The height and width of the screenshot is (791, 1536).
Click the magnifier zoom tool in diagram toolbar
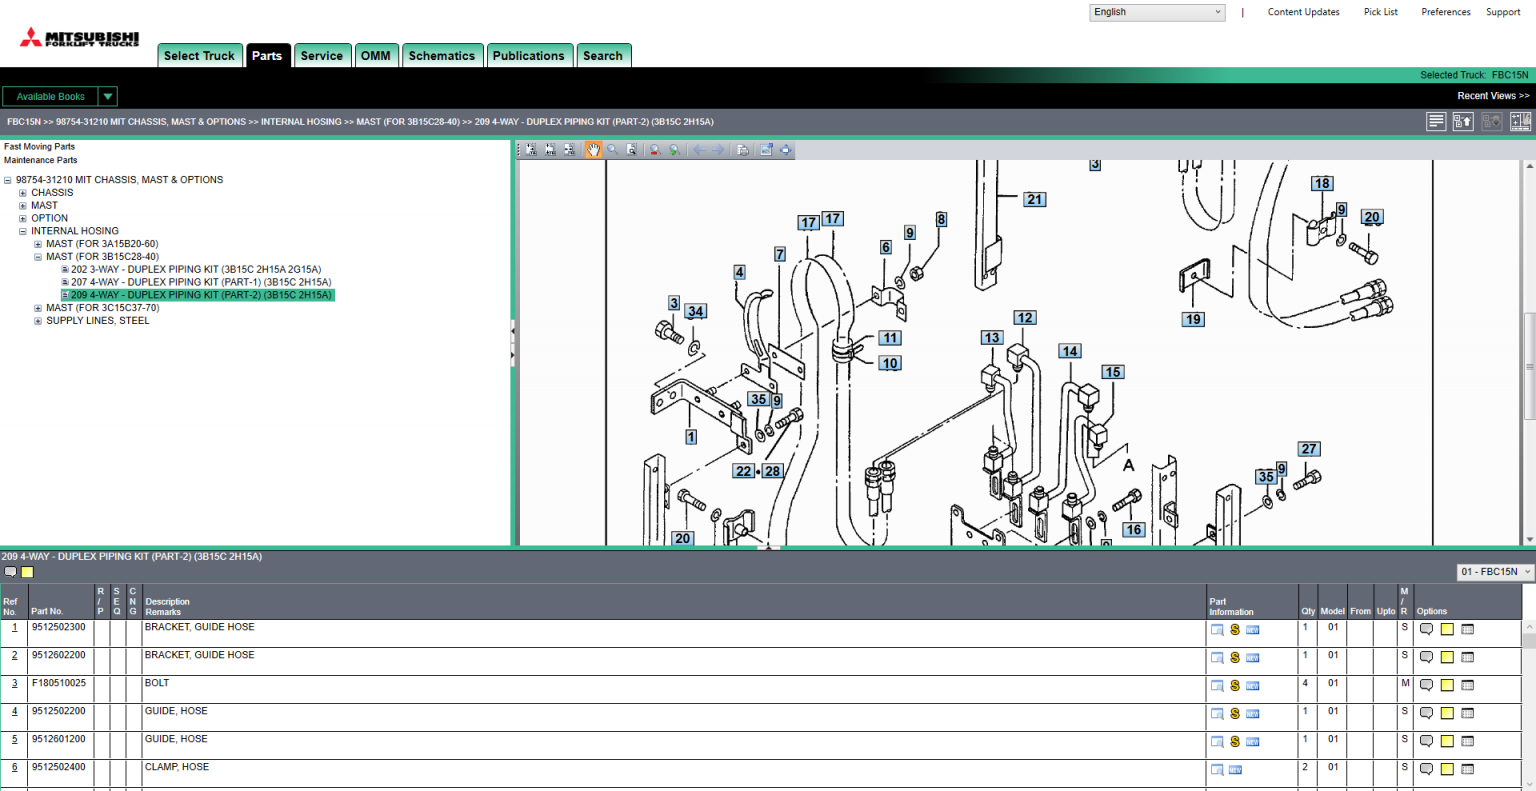tap(612, 150)
